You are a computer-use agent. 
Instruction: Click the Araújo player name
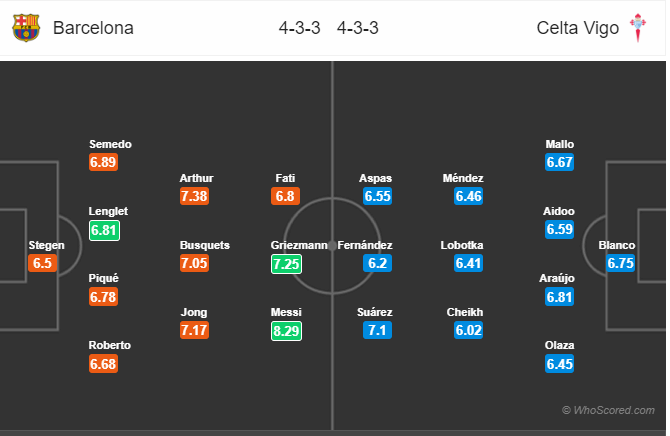557,278
